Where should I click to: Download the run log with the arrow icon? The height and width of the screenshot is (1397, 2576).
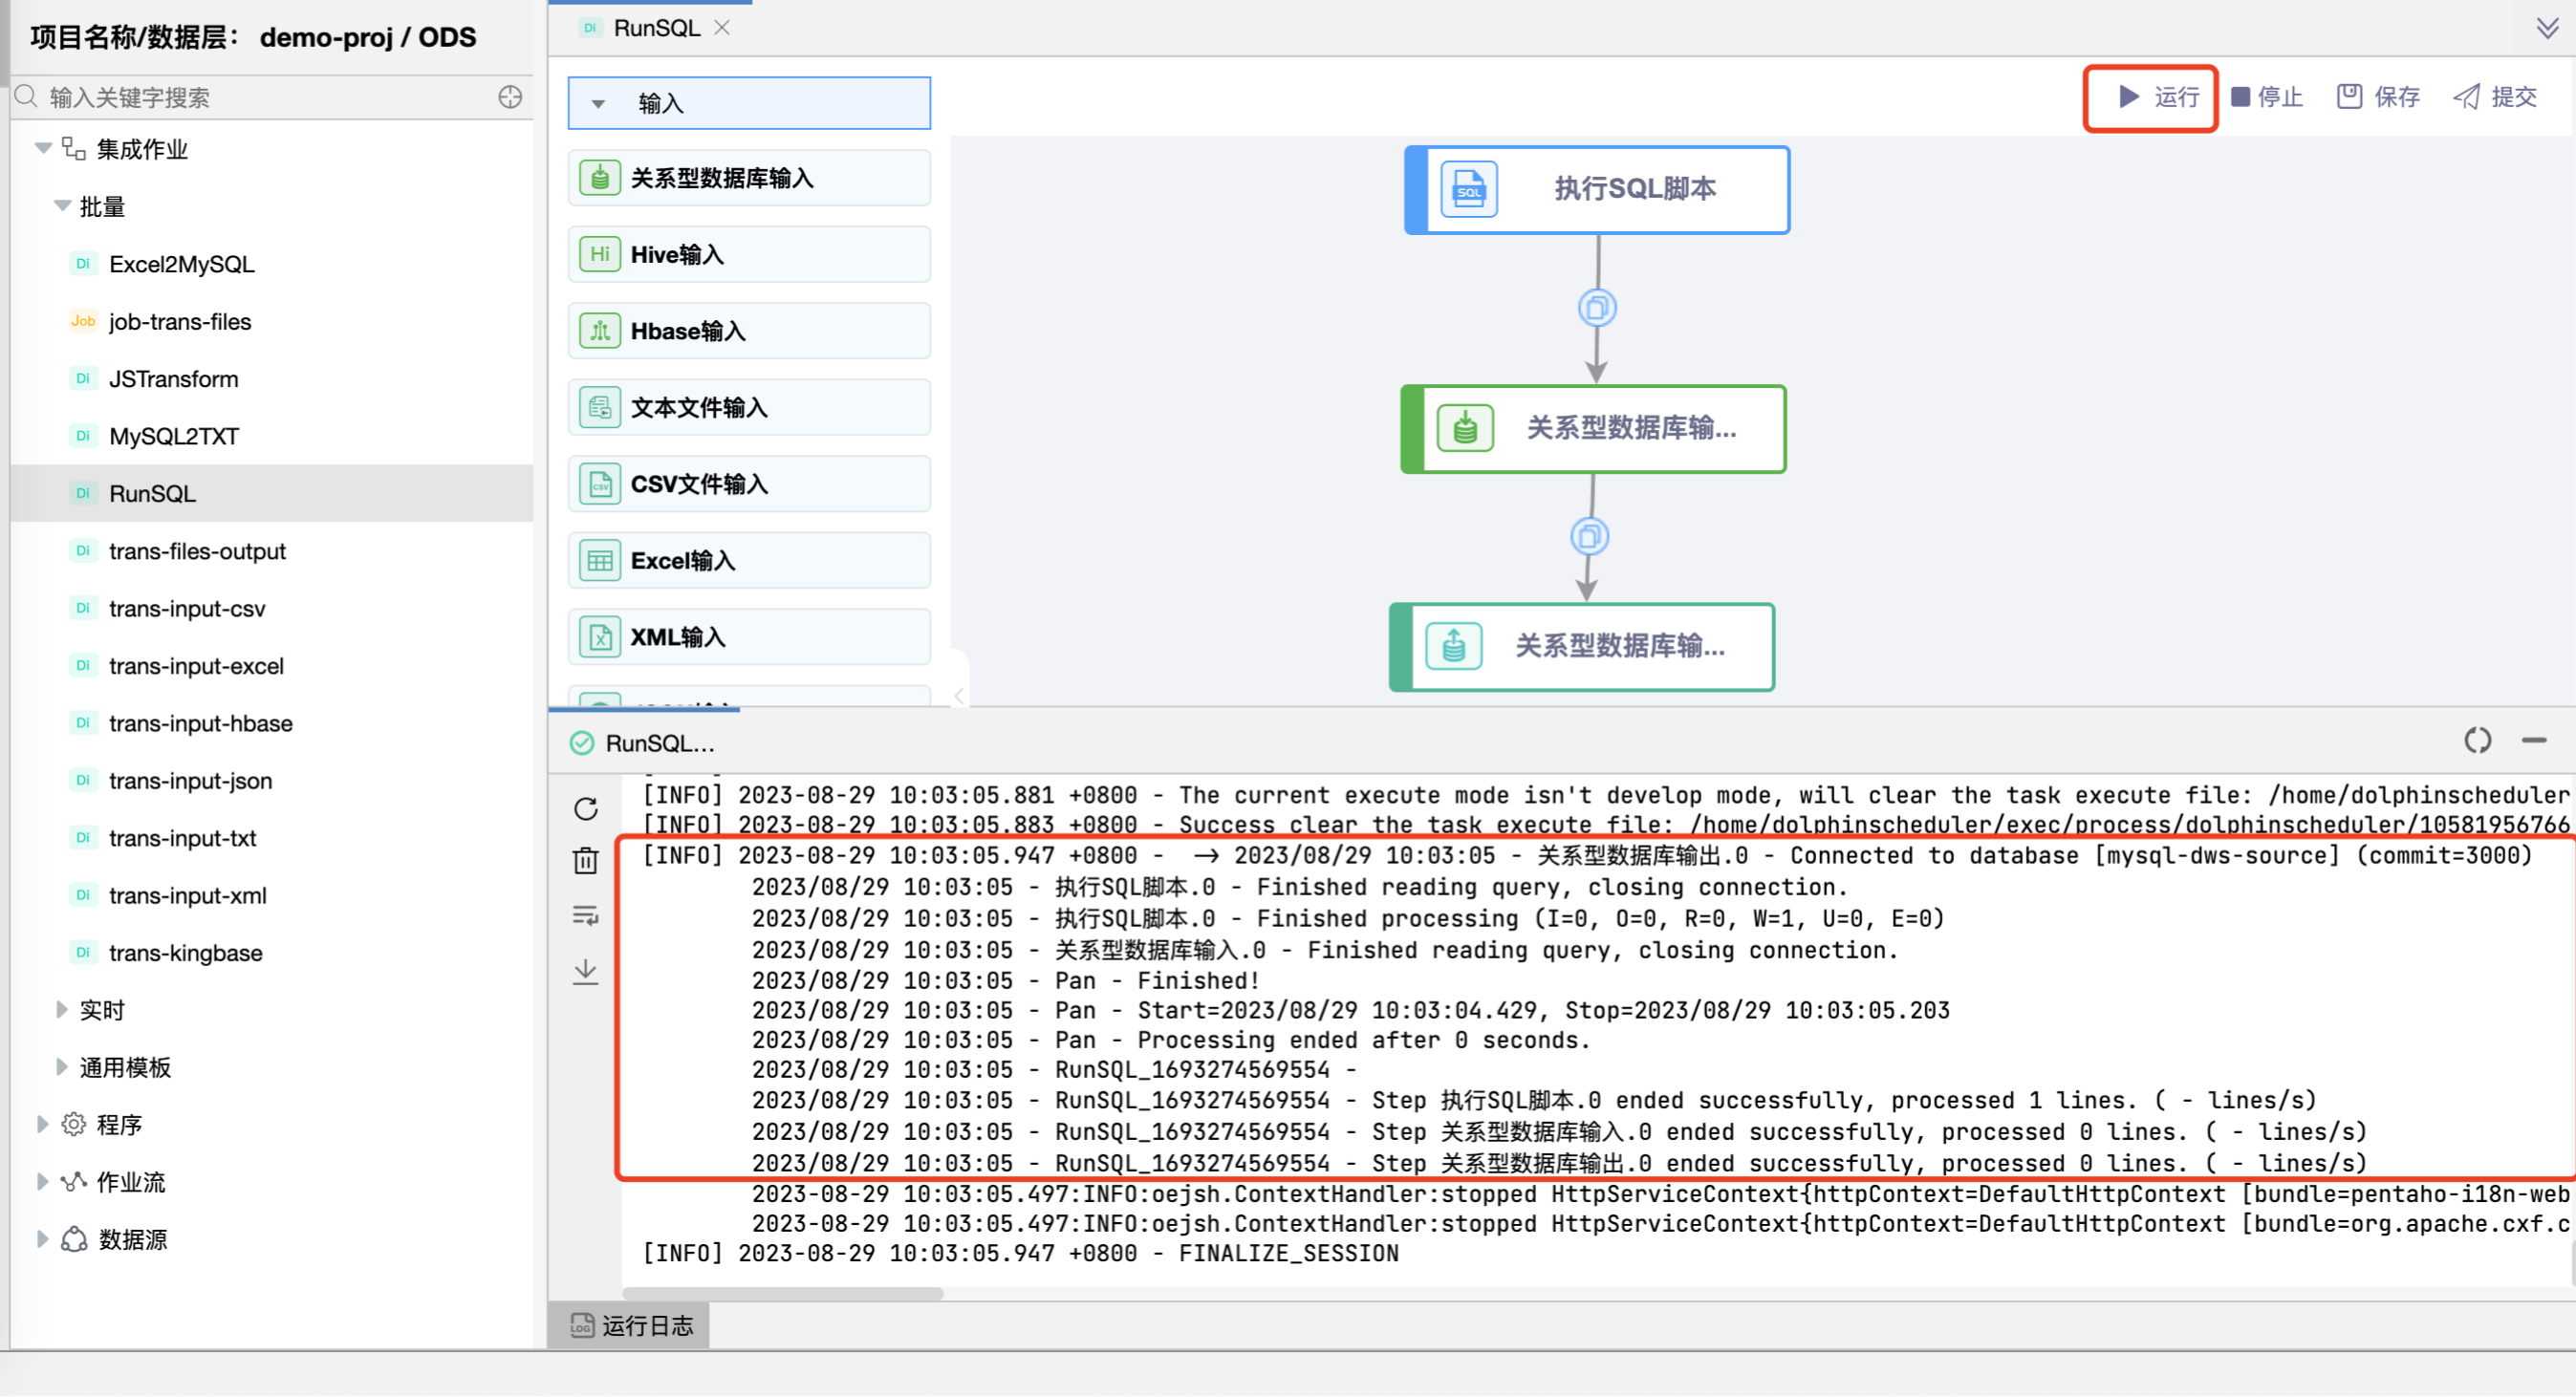pyautogui.click(x=586, y=971)
